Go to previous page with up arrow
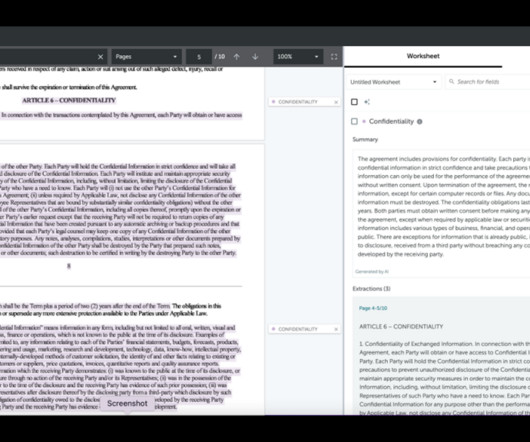 (237, 57)
